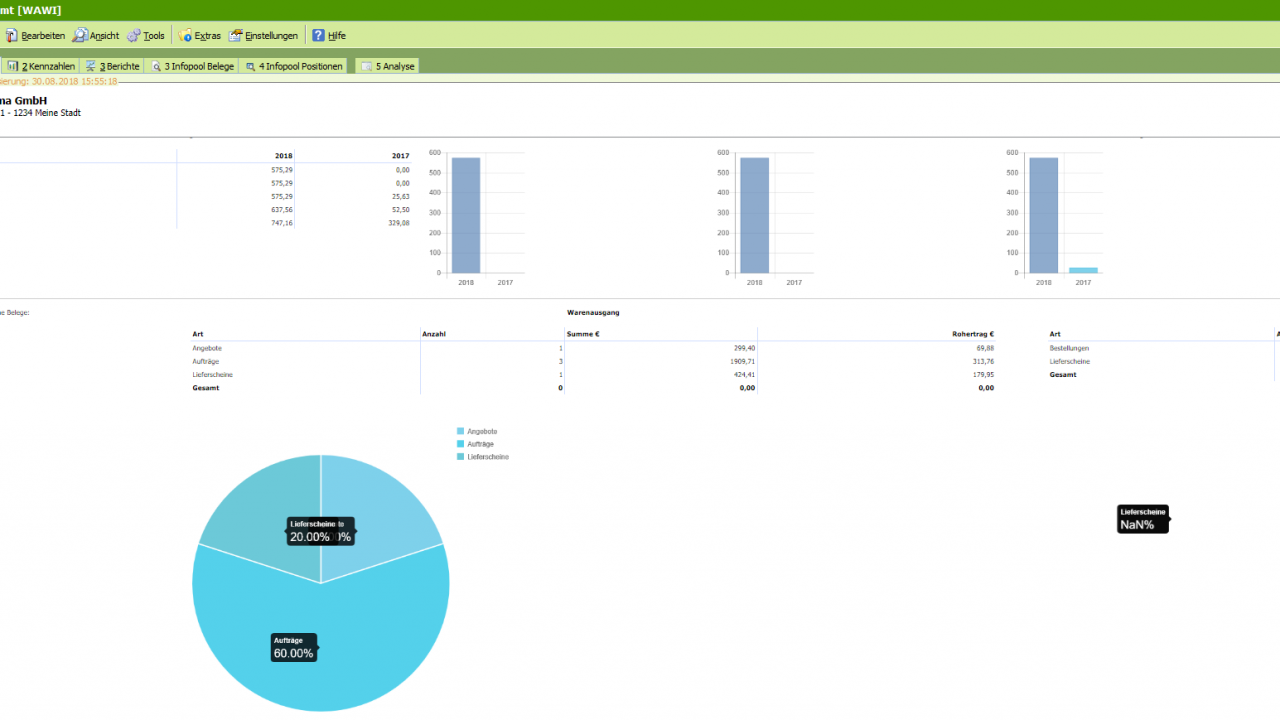This screenshot has width=1280, height=720.
Task: Open the Einstellungen menu
Action: [x=271, y=35]
